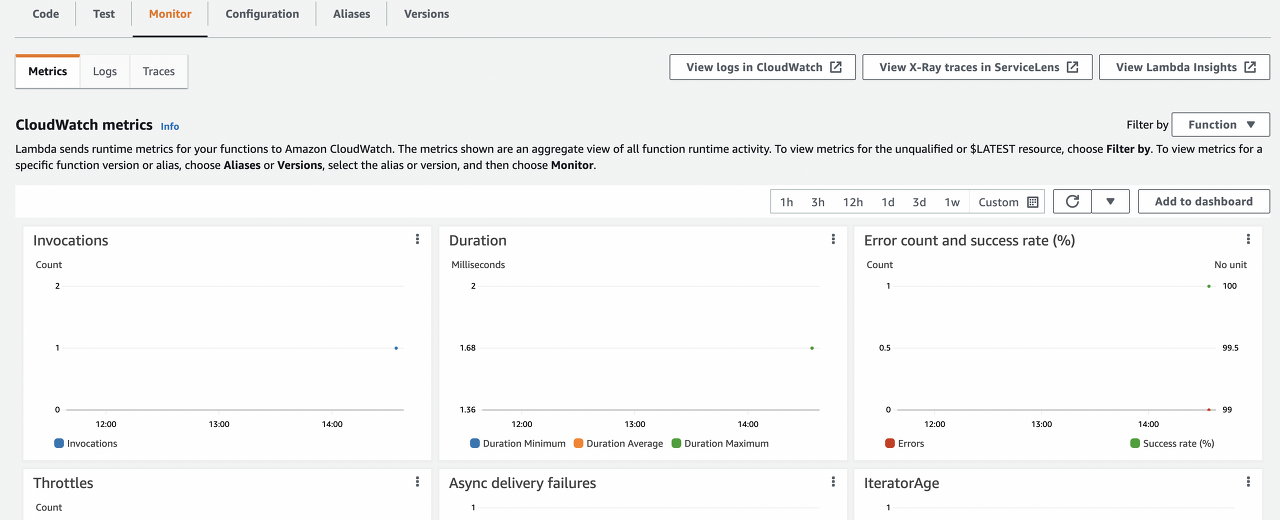Click the refresh metrics icon
This screenshot has height=520, width=1280.
pyautogui.click(x=1072, y=202)
